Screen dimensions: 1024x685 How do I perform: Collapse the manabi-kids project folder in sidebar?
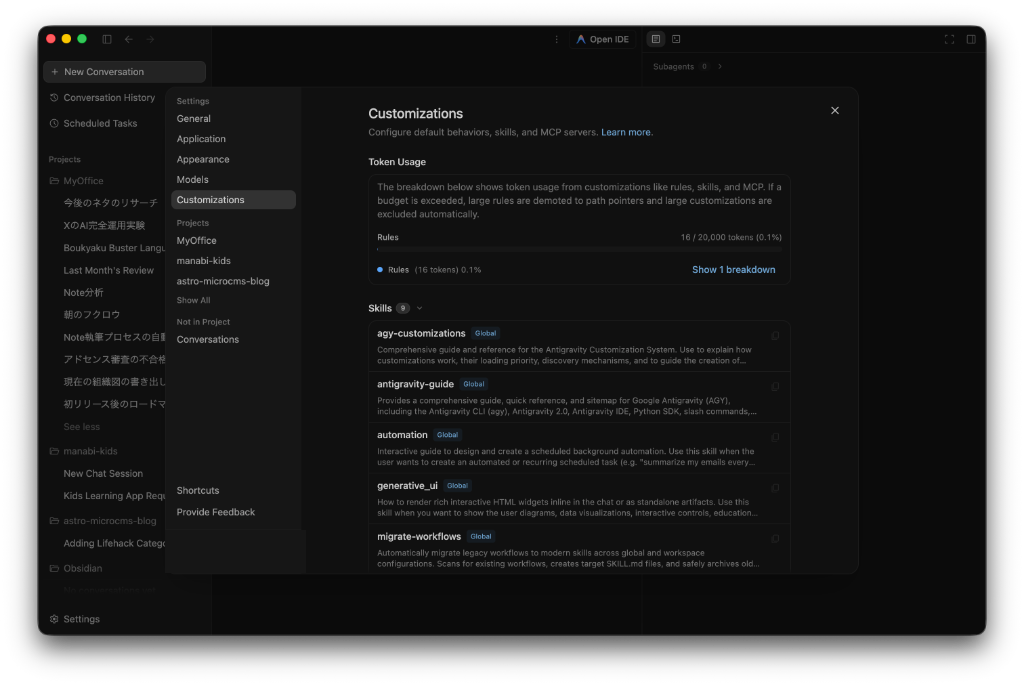tap(54, 451)
